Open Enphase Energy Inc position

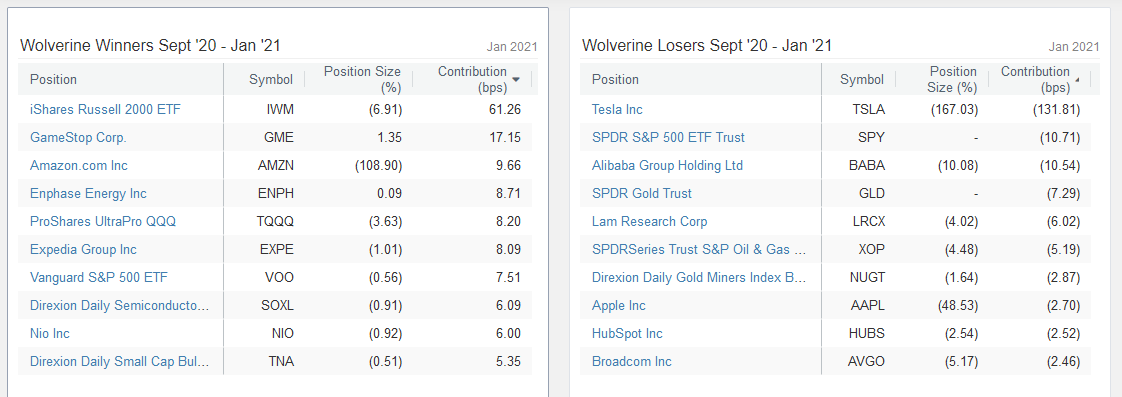(88, 193)
